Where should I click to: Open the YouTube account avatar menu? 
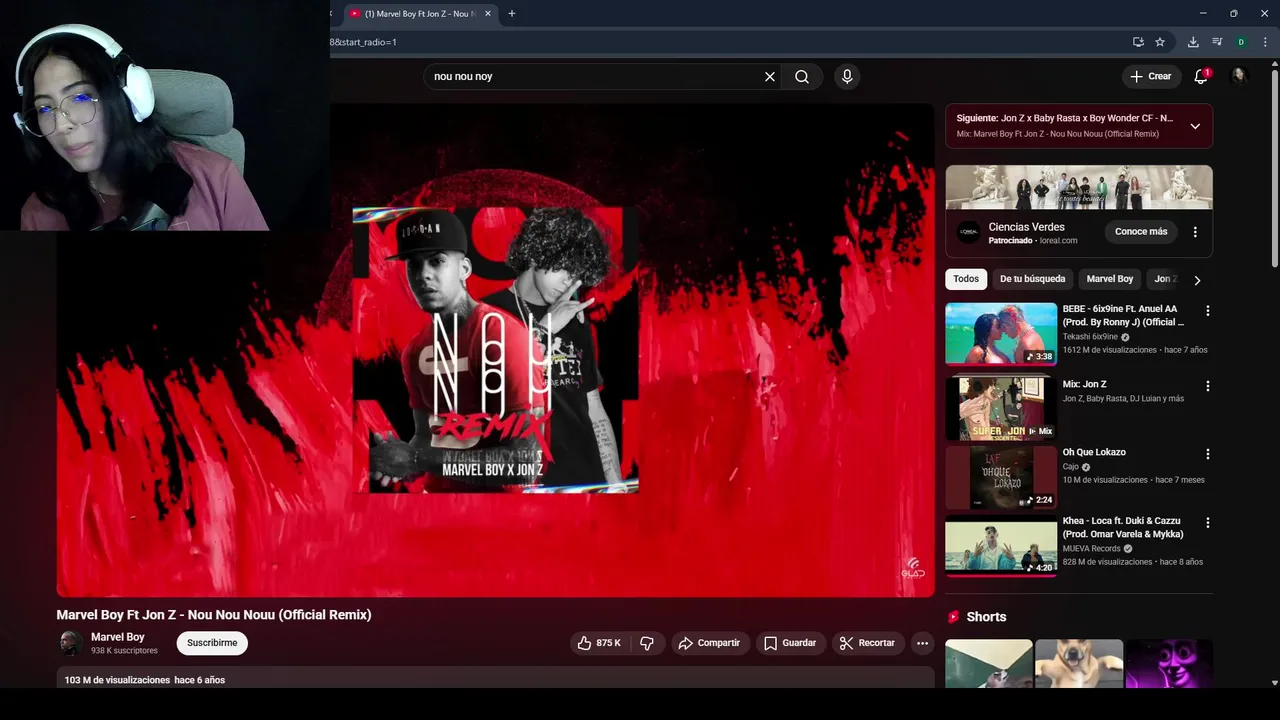coord(1239,76)
